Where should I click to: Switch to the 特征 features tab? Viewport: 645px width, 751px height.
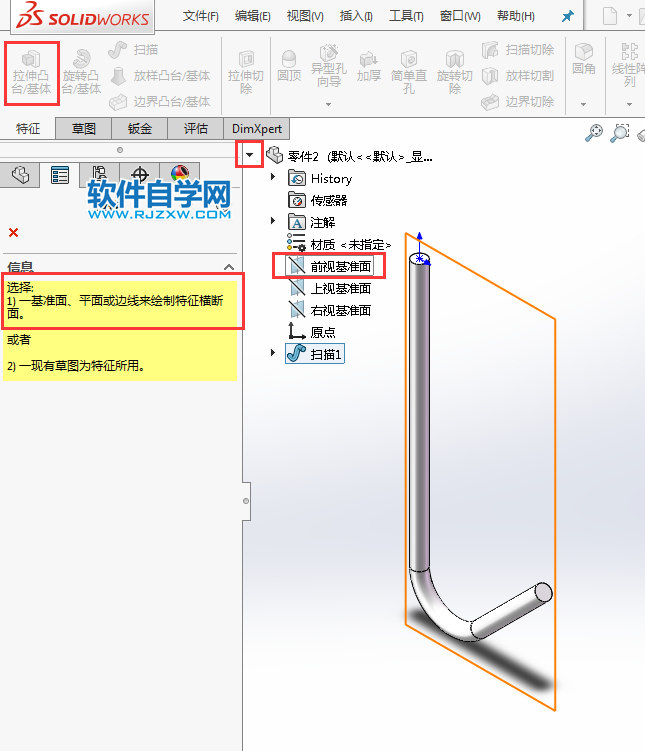click(x=28, y=128)
